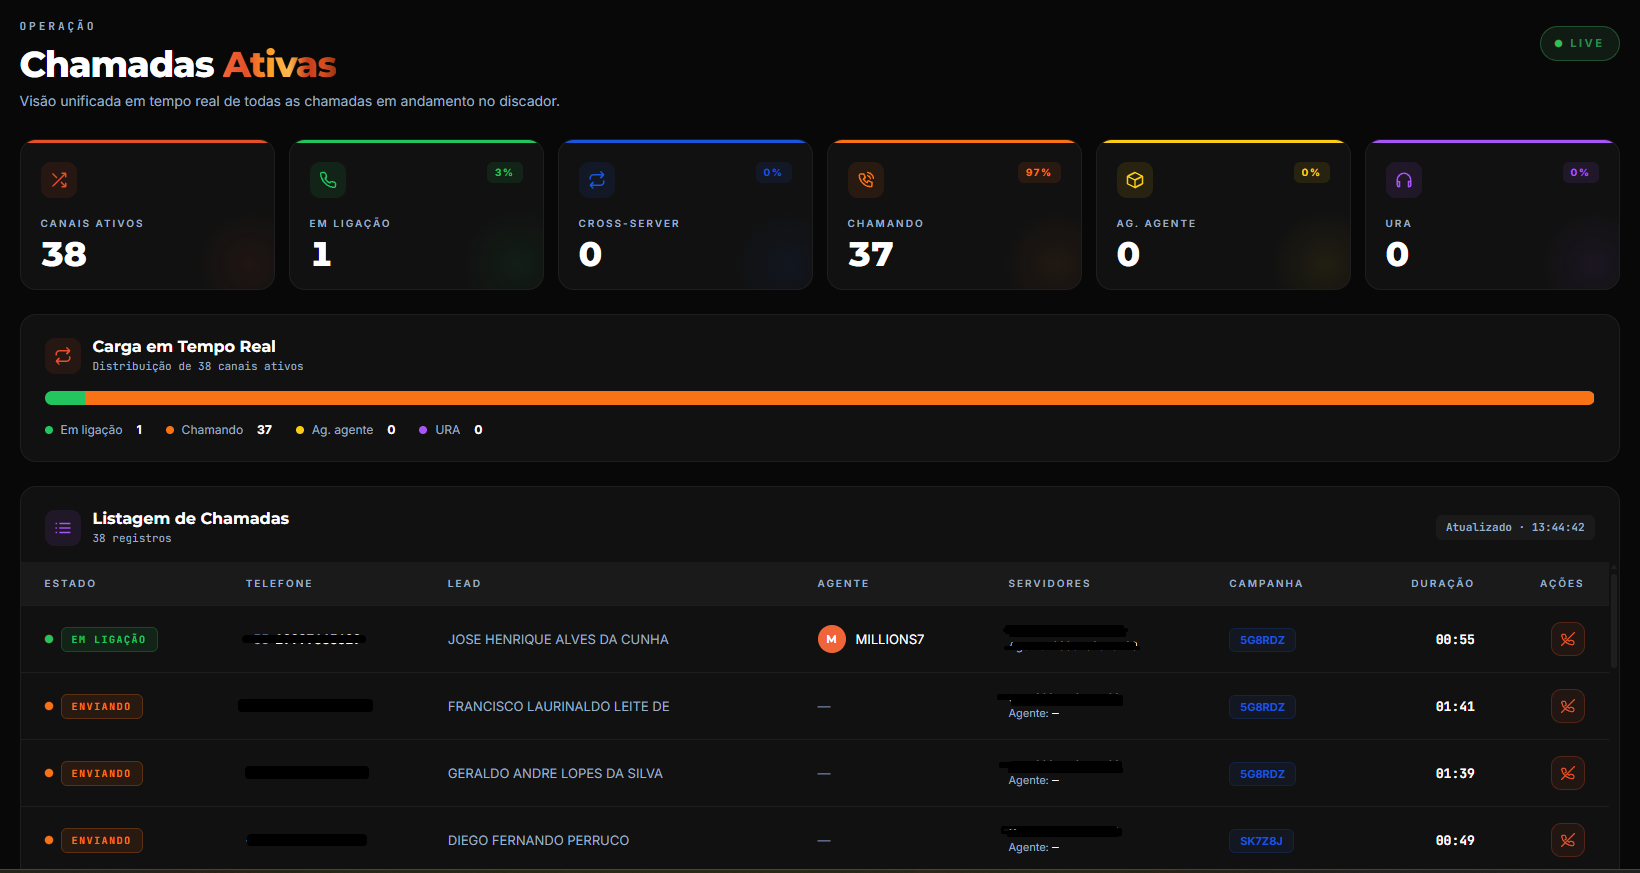This screenshot has width=1640, height=873.
Task: Sort by the CAMPANHA column header
Action: [1266, 584]
